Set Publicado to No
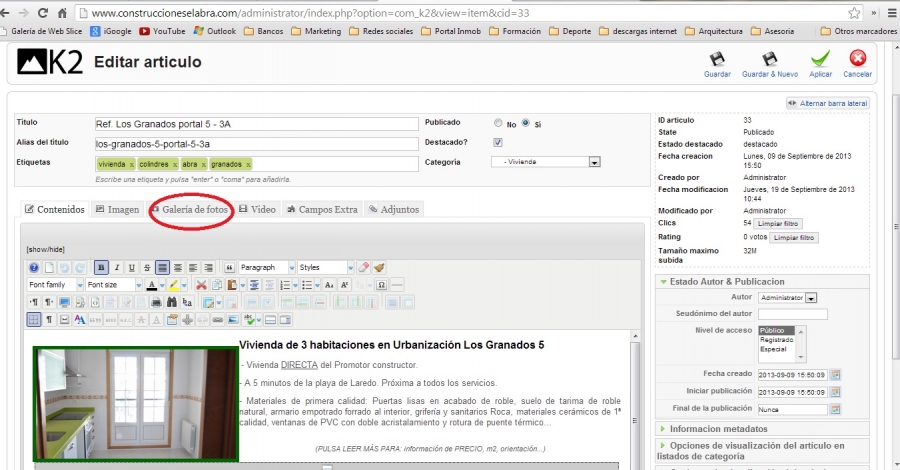The image size is (900, 470). click(x=498, y=123)
